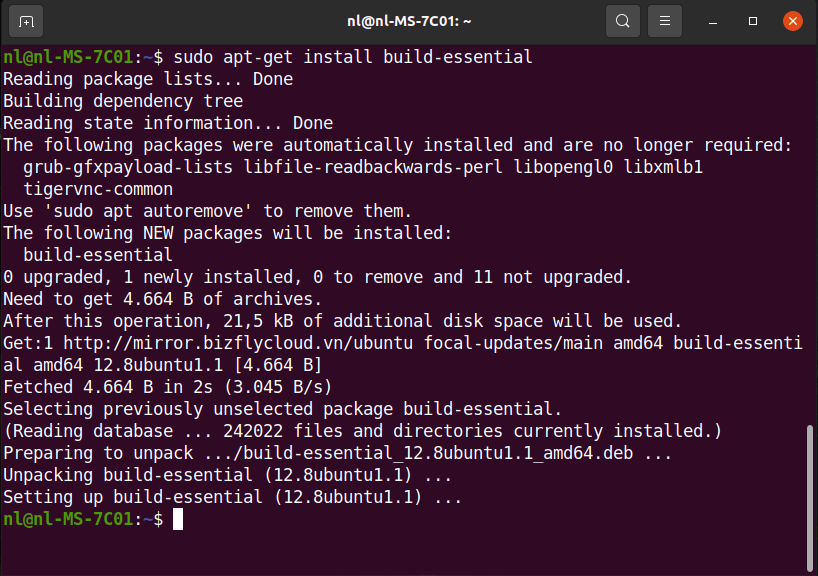Click the mirror.bizflycloud.vn URL
The image size is (818, 576).
pyautogui.click(x=238, y=343)
